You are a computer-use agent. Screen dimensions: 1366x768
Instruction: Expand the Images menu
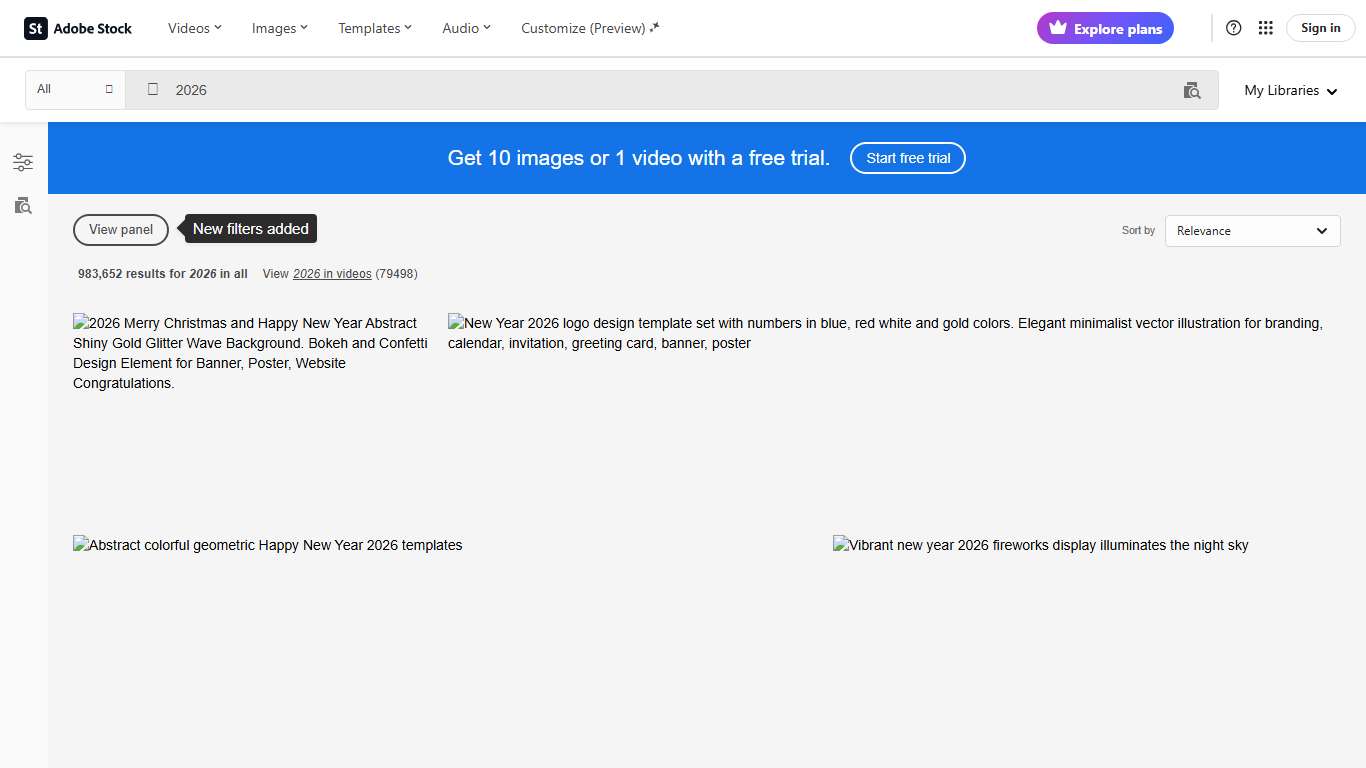point(279,28)
